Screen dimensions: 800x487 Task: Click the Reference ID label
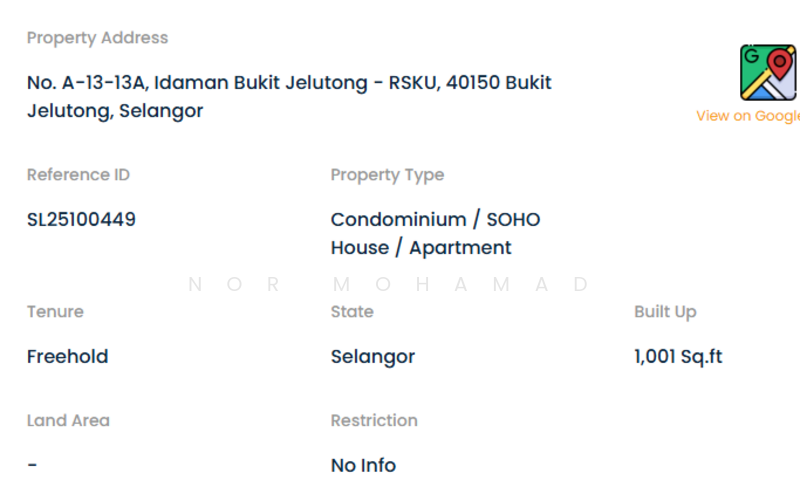pos(78,175)
